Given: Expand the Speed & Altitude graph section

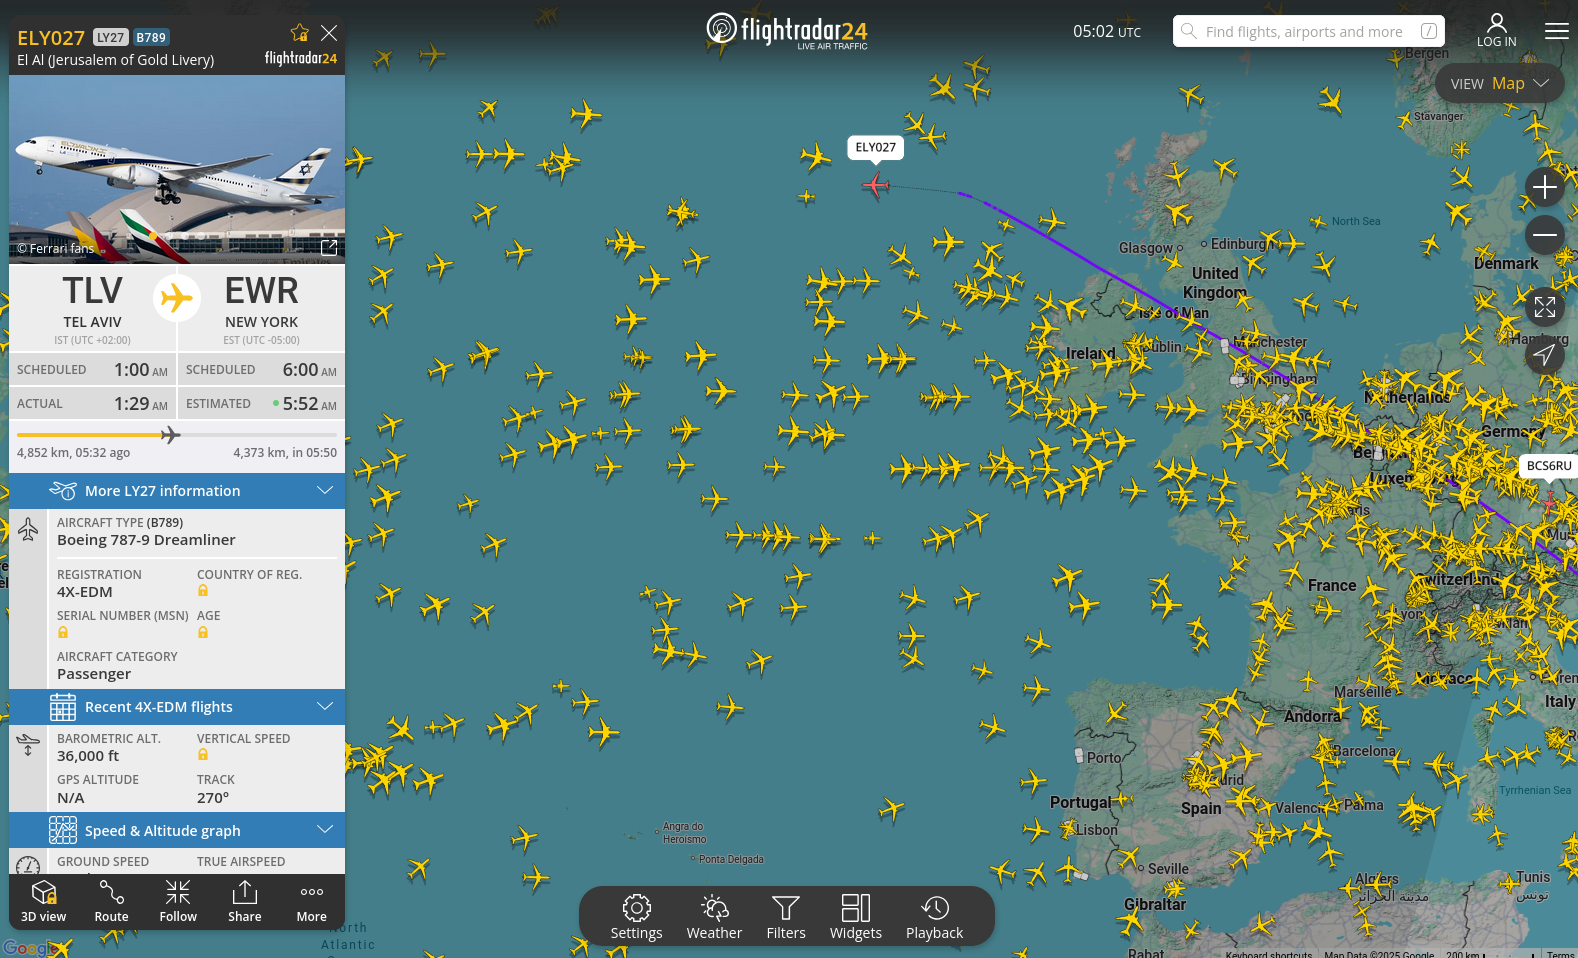Looking at the screenshot, I should (177, 831).
